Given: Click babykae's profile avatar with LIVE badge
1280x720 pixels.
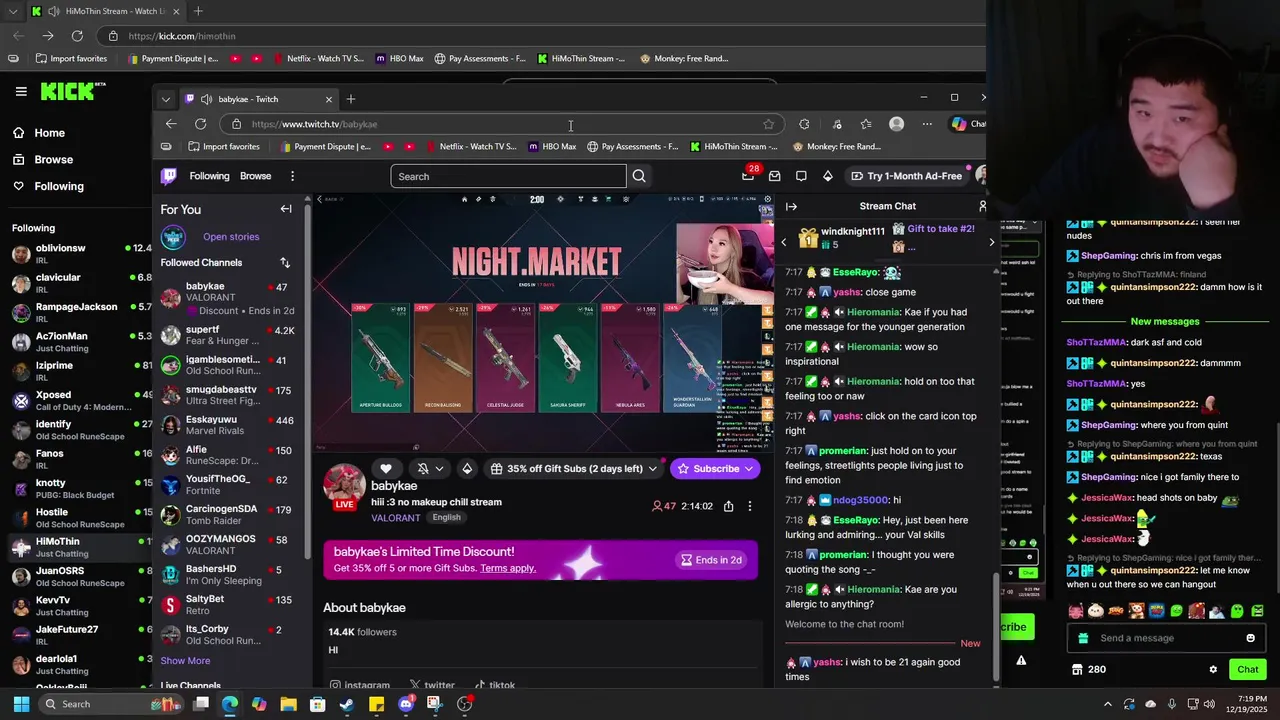Looking at the screenshot, I should 344,487.
